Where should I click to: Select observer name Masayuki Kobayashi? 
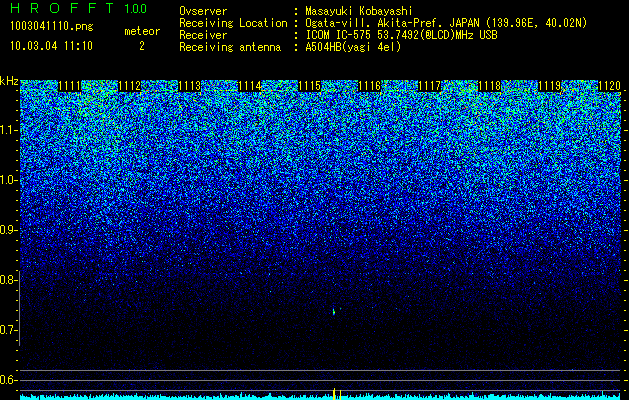click(x=359, y=11)
